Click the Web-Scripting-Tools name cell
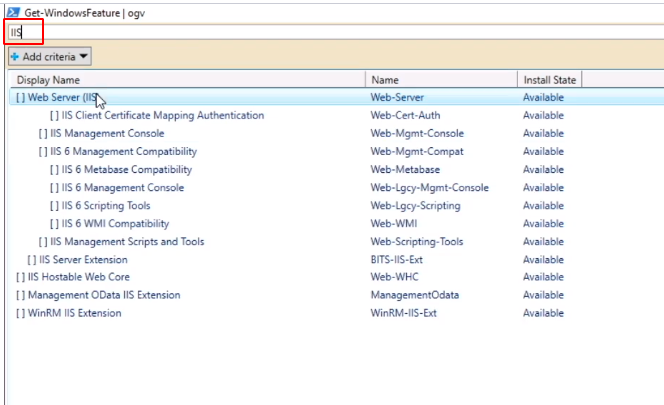This screenshot has width=664, height=405. (x=417, y=241)
